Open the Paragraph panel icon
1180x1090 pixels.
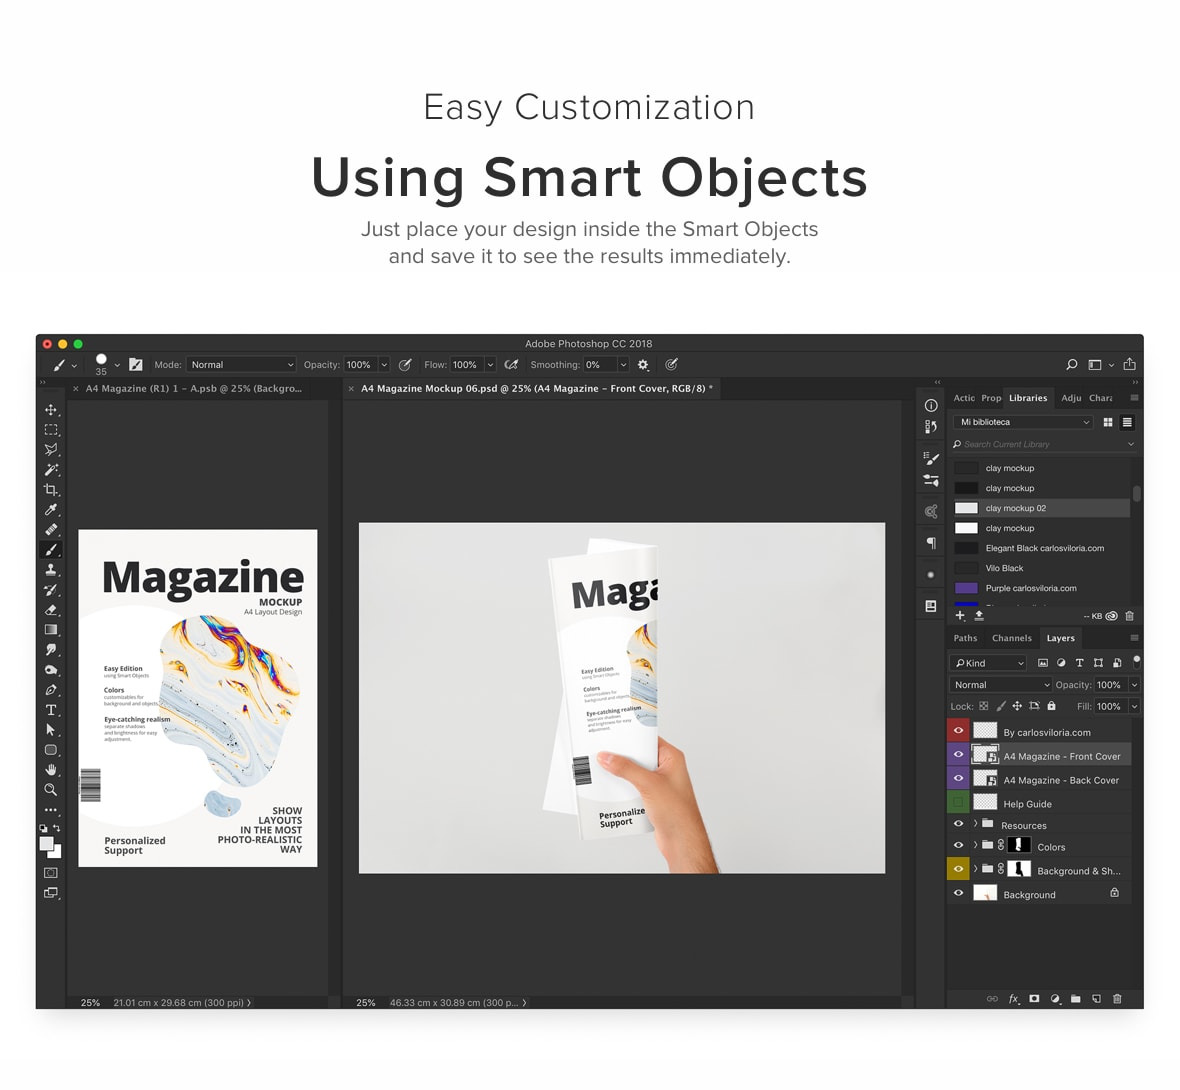coord(931,543)
